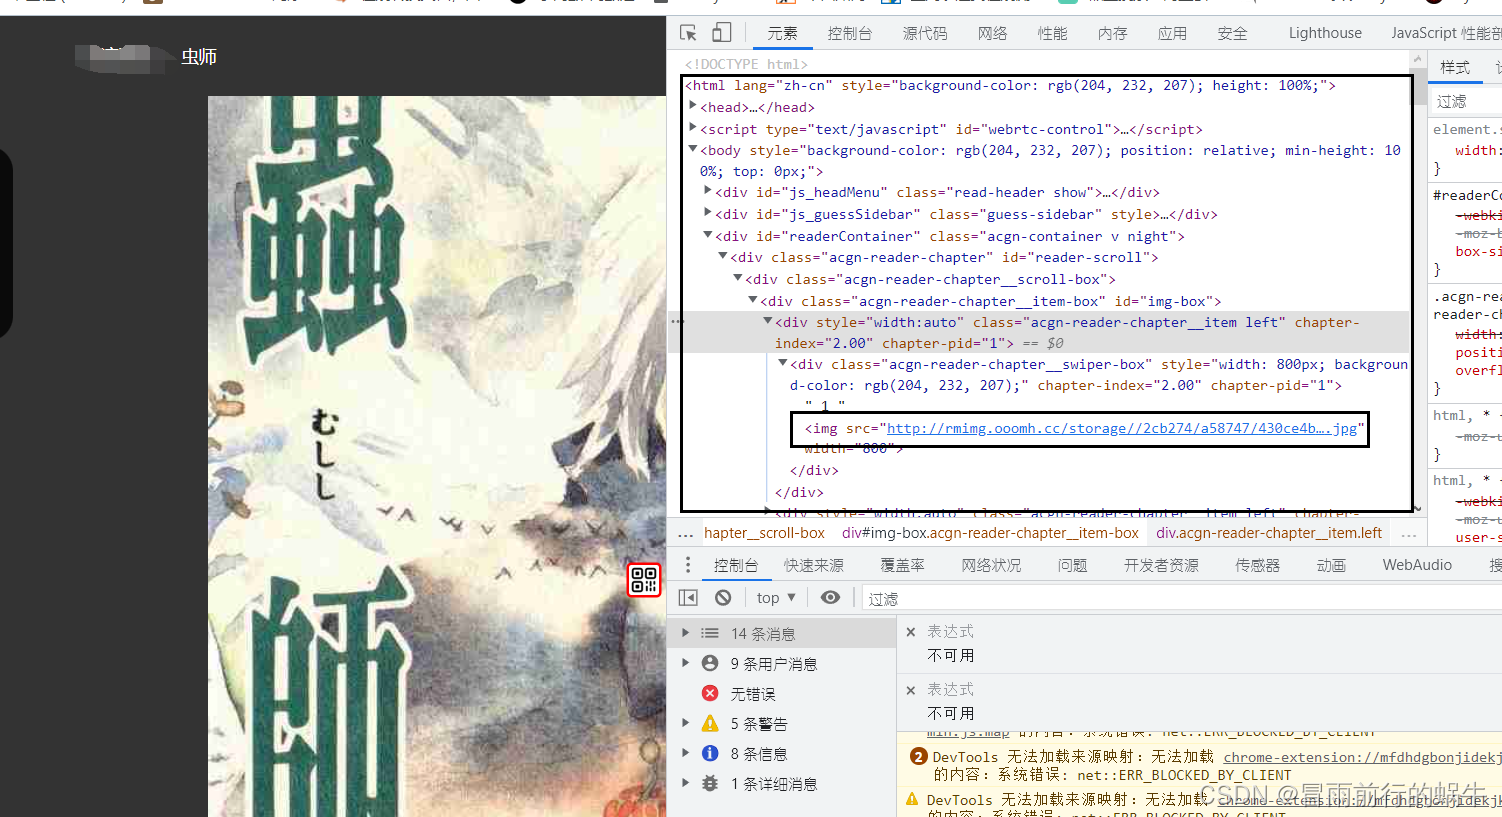The width and height of the screenshot is (1502, 817).
Task: Collapse the img-box div node
Action: (x=753, y=299)
